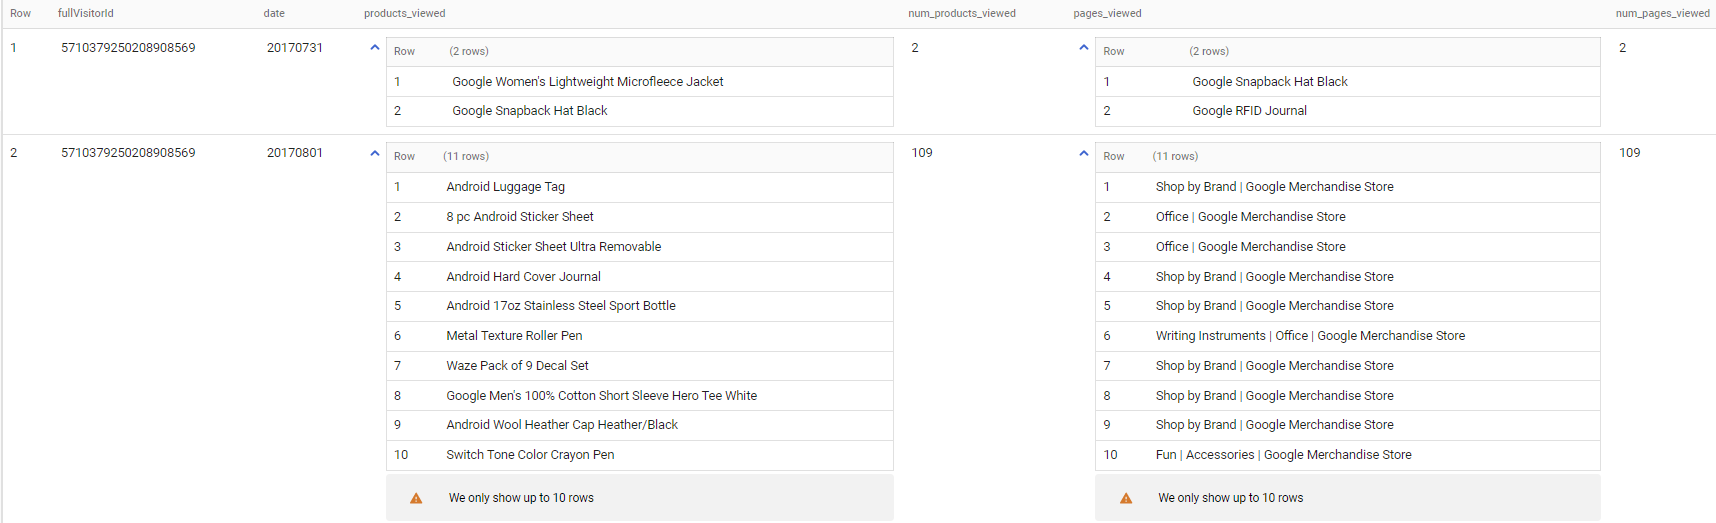This screenshot has width=1716, height=523.
Task: Click the pages_viewed column header
Action: (x=1107, y=13)
